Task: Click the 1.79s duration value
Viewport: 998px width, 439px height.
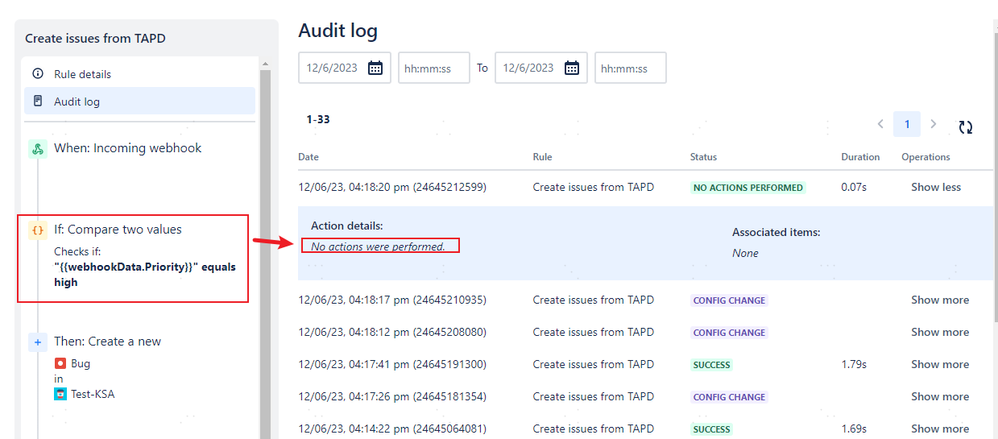Action: (x=853, y=365)
